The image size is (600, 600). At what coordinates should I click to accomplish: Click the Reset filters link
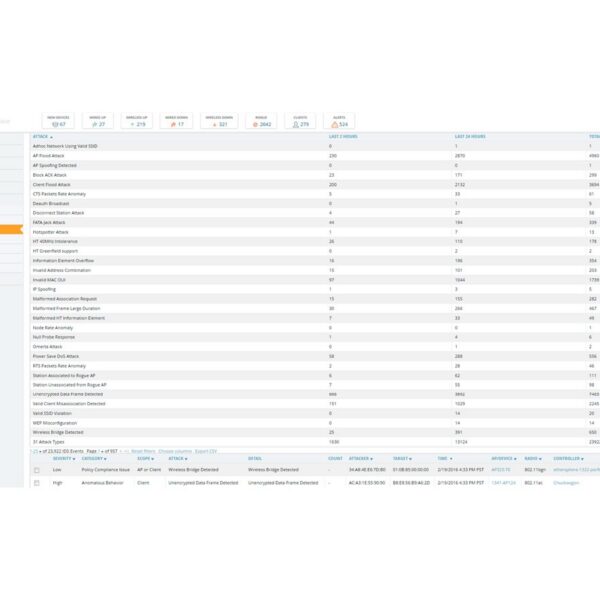(143, 451)
